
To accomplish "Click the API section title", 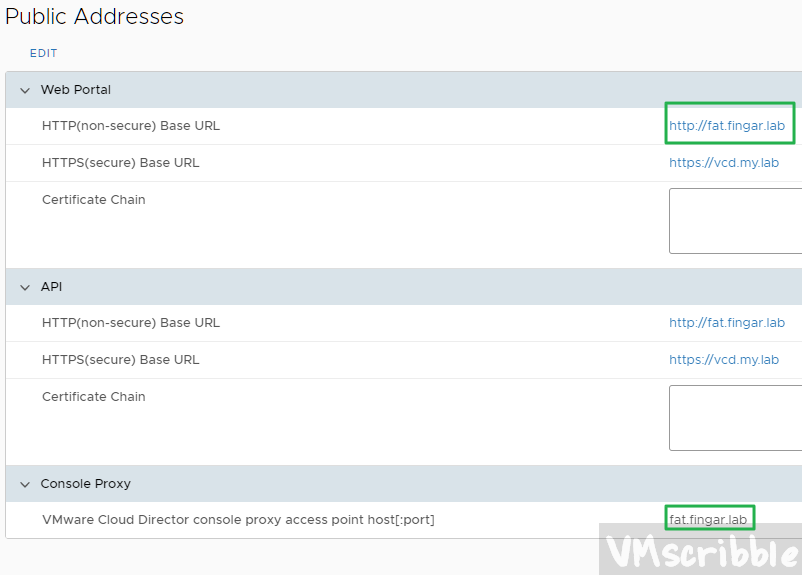I will pyautogui.click(x=51, y=287).
